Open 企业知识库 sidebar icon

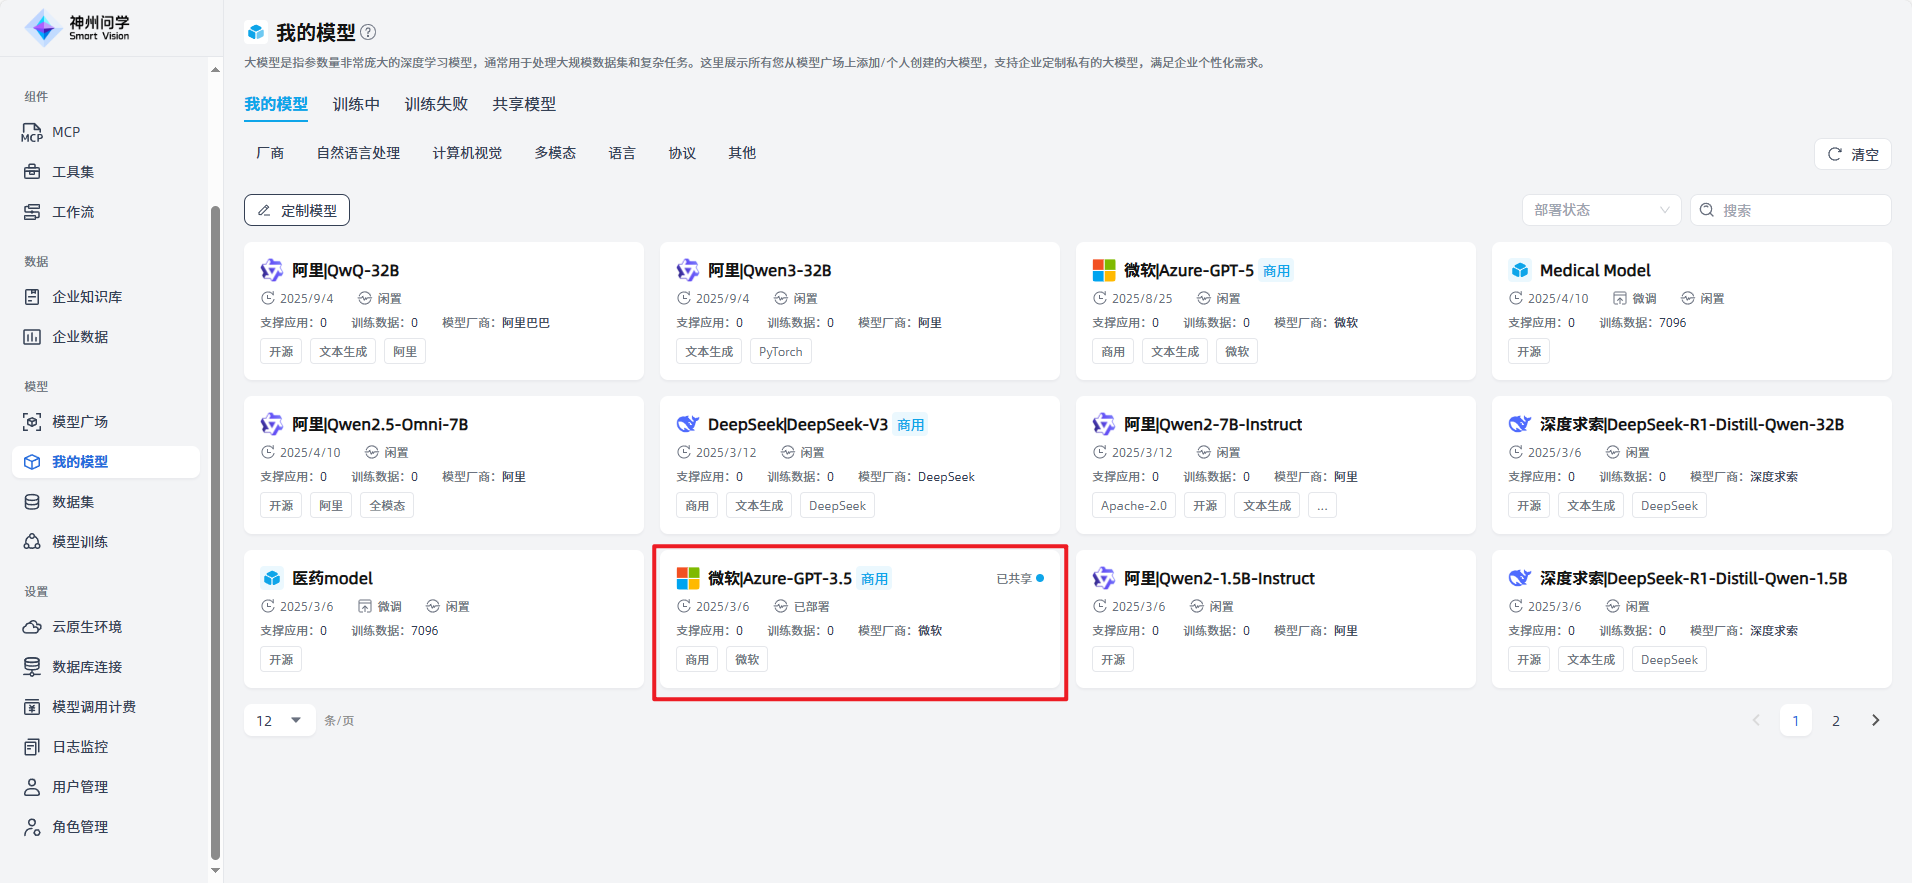click(x=32, y=297)
